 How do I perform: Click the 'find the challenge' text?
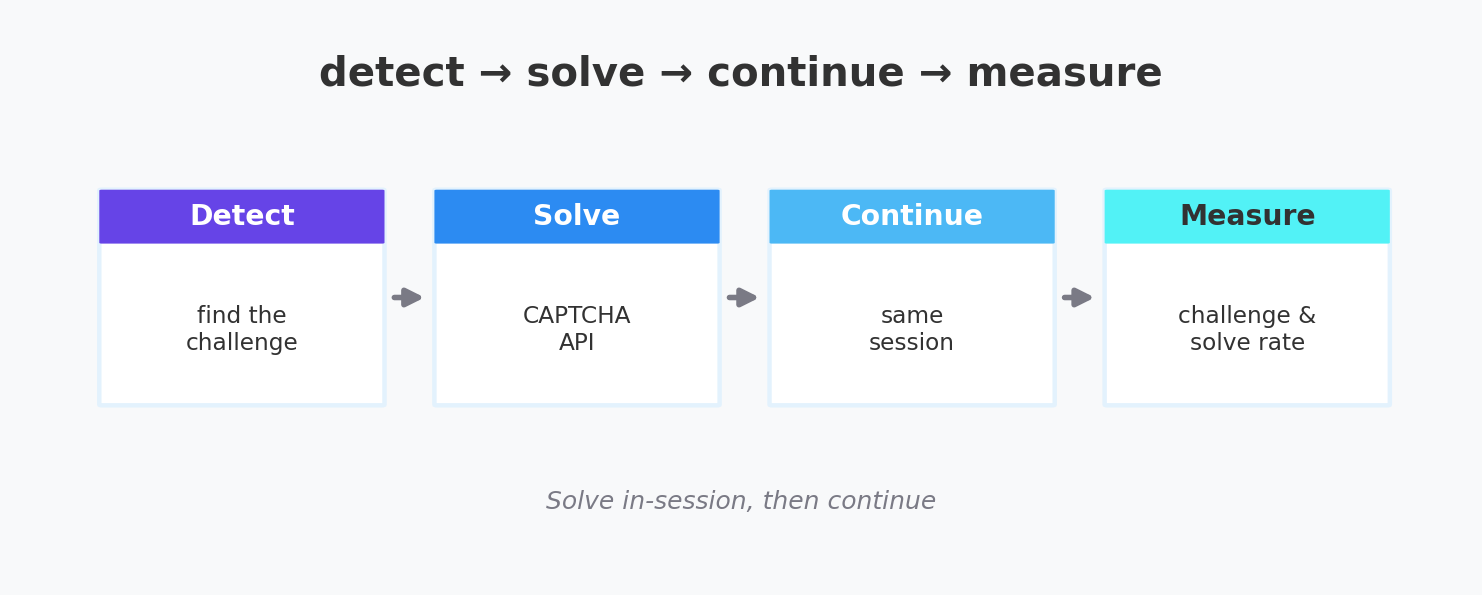pyautogui.click(x=242, y=329)
